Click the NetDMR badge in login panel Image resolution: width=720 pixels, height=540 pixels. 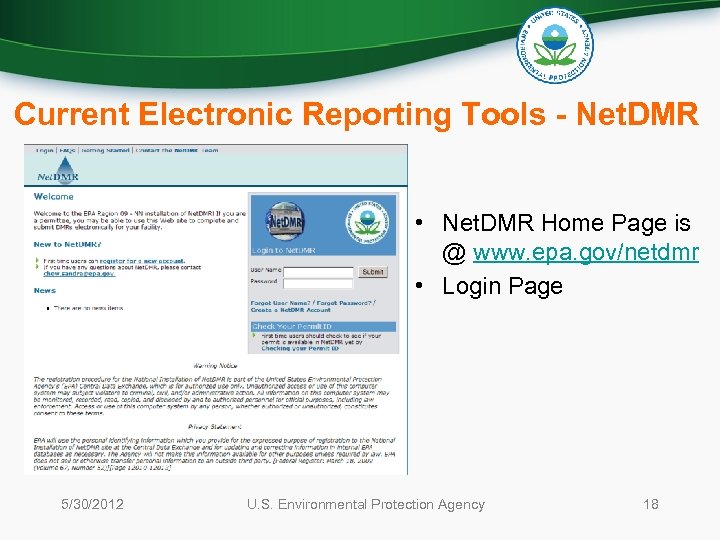point(285,221)
